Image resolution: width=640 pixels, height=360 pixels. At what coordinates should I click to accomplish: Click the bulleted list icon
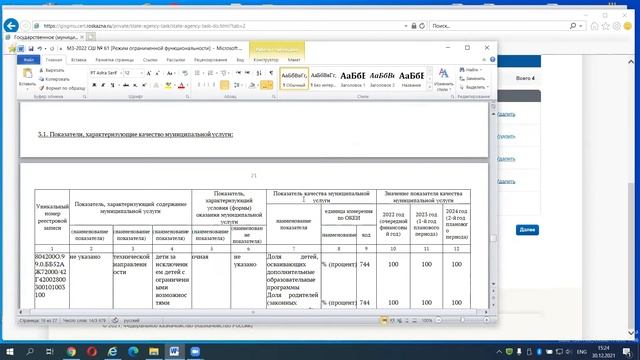coord(198,73)
